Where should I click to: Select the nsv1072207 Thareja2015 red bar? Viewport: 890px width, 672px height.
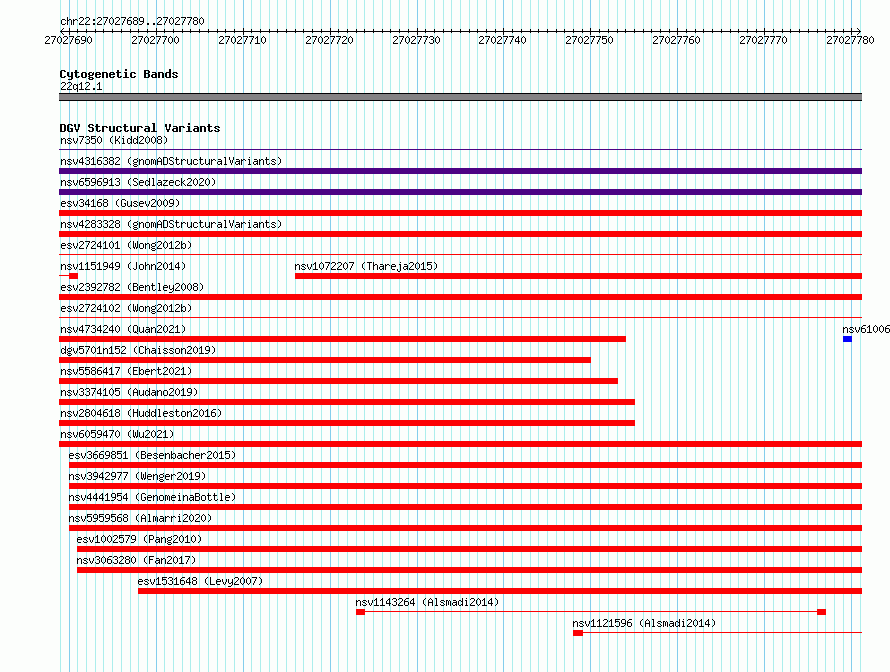point(578,276)
